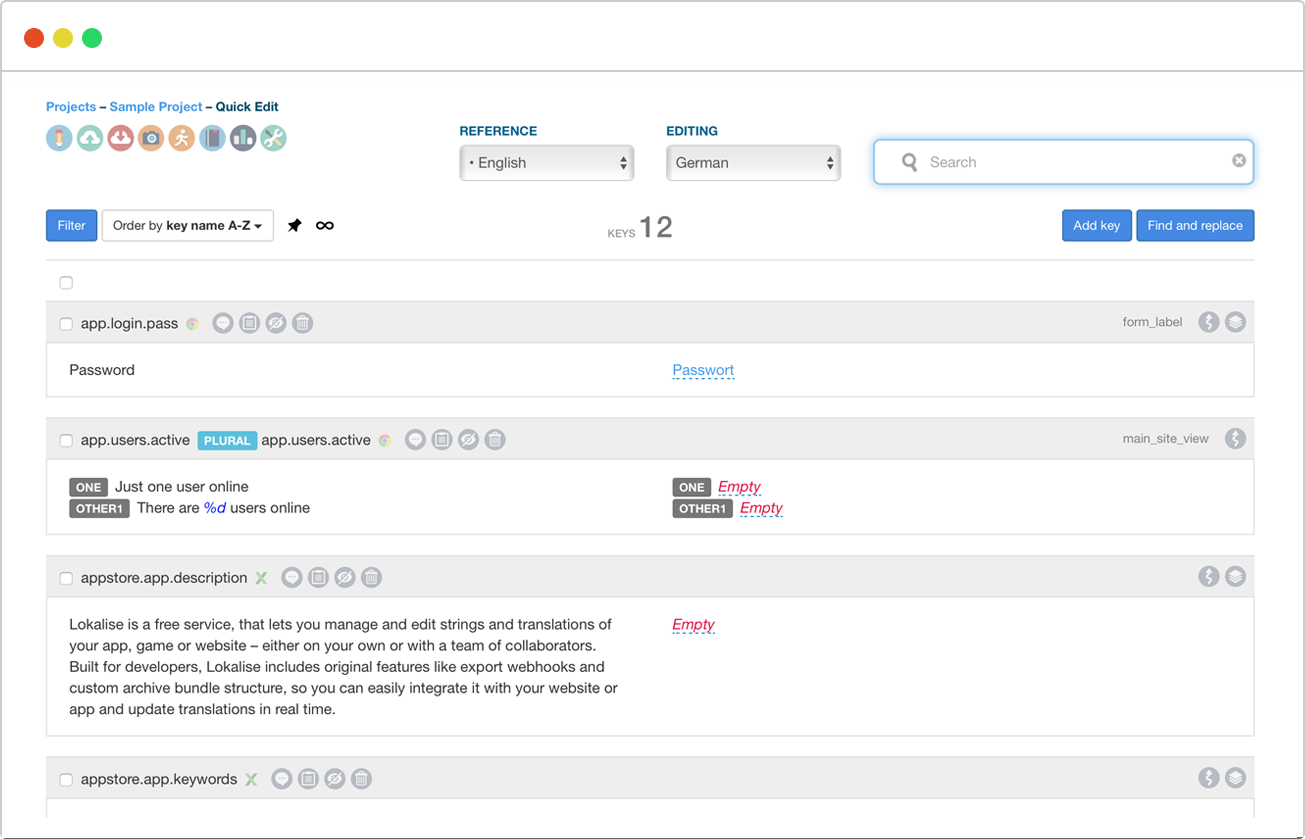Image resolution: width=1305 pixels, height=839 pixels.
Task: Open the camera screenshots icon
Action: [151, 138]
